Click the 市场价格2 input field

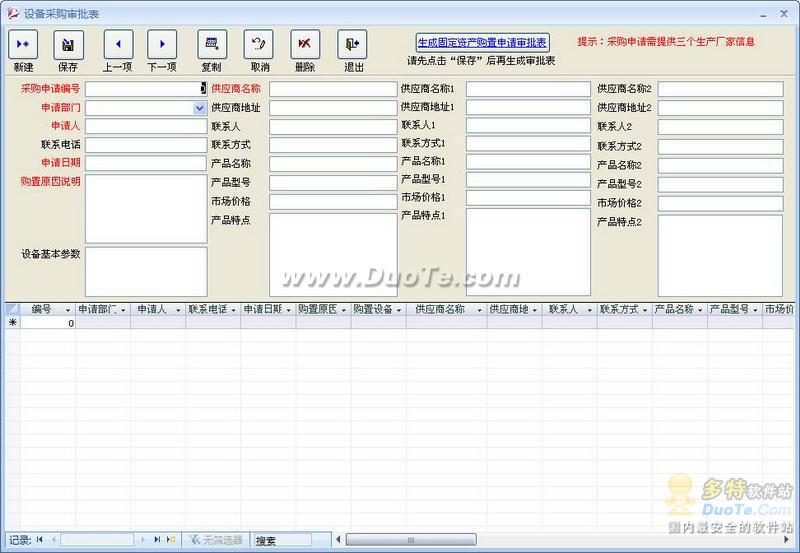720,204
